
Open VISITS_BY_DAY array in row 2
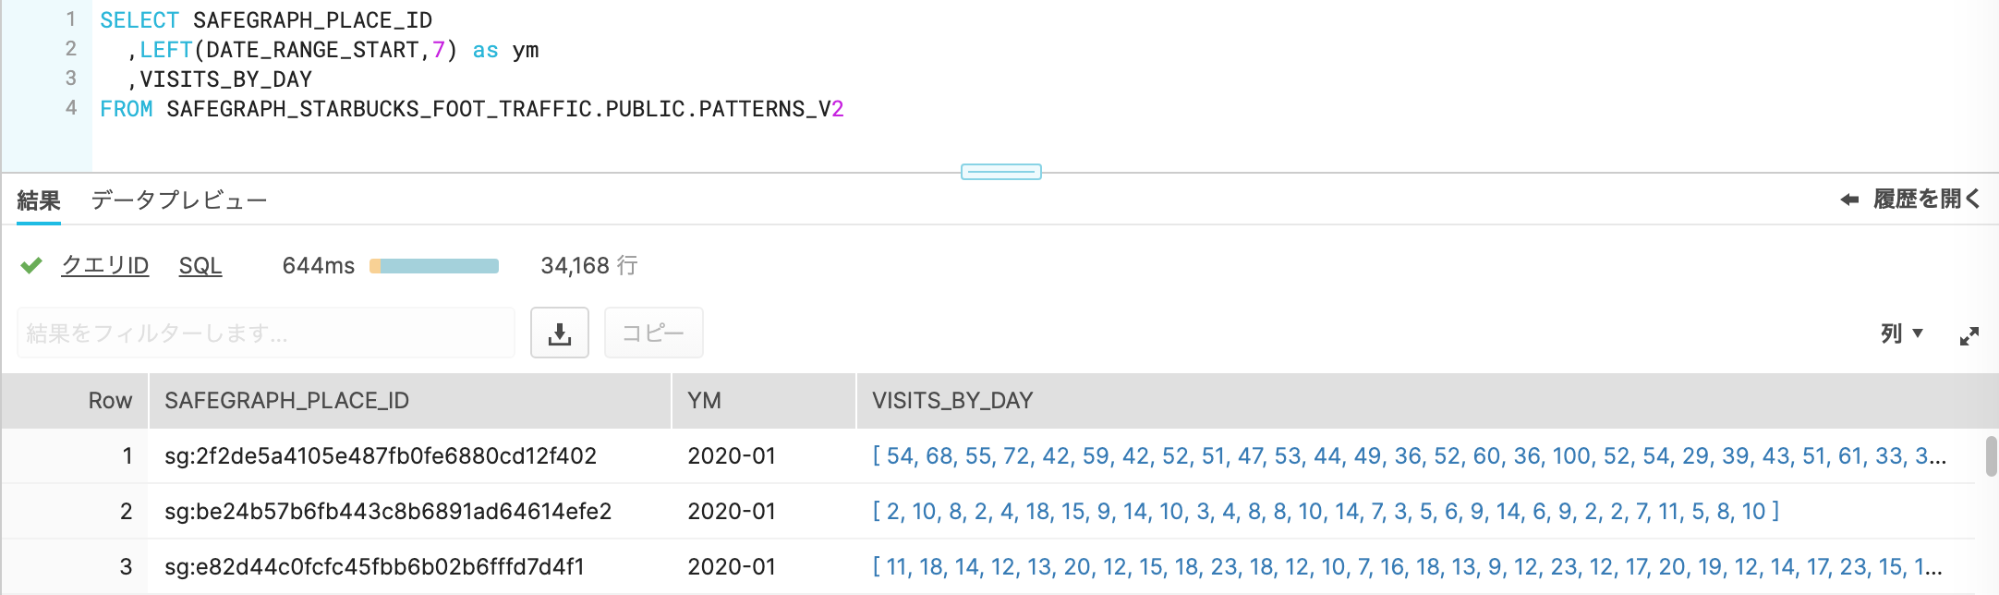click(x=1326, y=511)
